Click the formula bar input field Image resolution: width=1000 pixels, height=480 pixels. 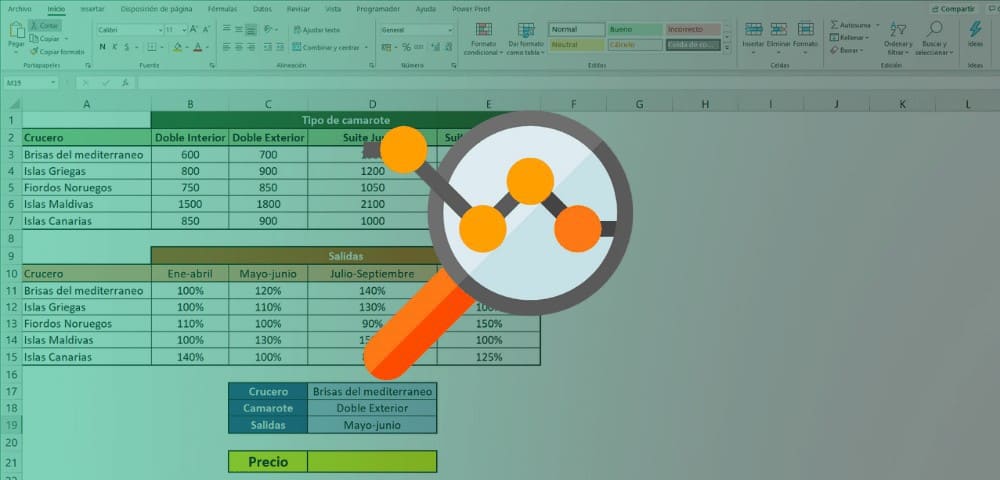coord(568,83)
